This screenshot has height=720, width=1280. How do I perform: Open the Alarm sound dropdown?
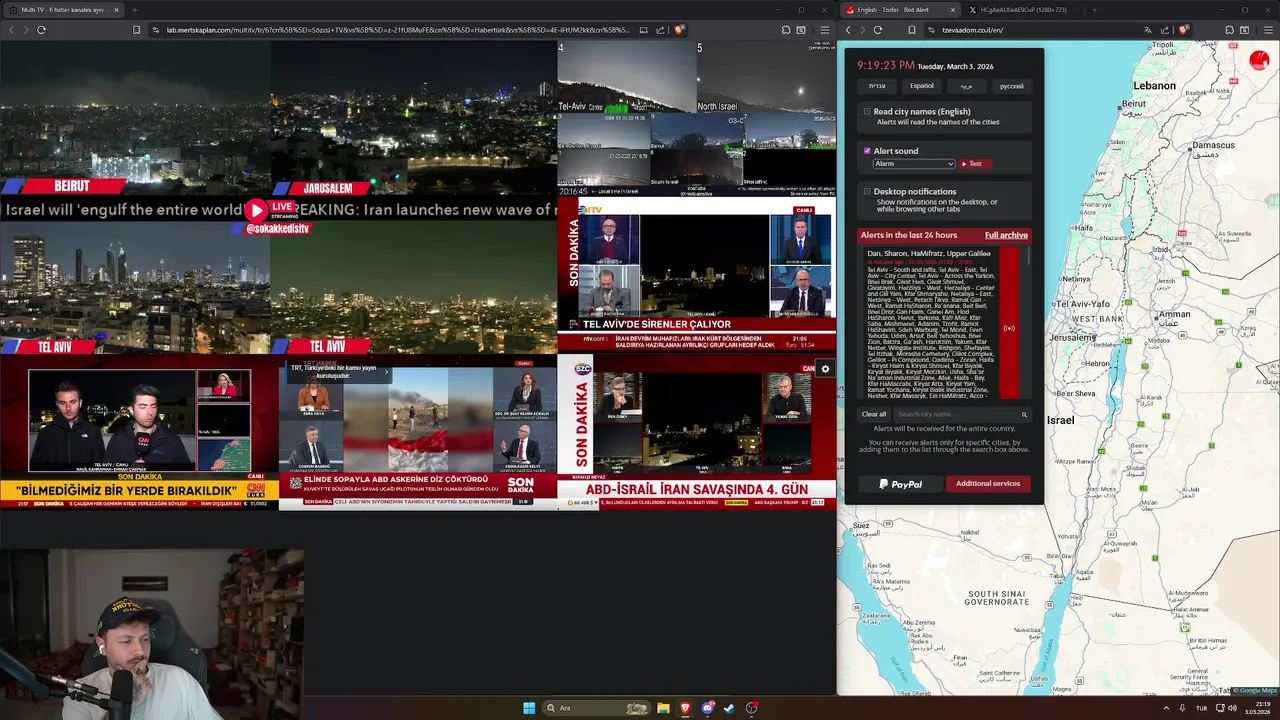(x=914, y=164)
